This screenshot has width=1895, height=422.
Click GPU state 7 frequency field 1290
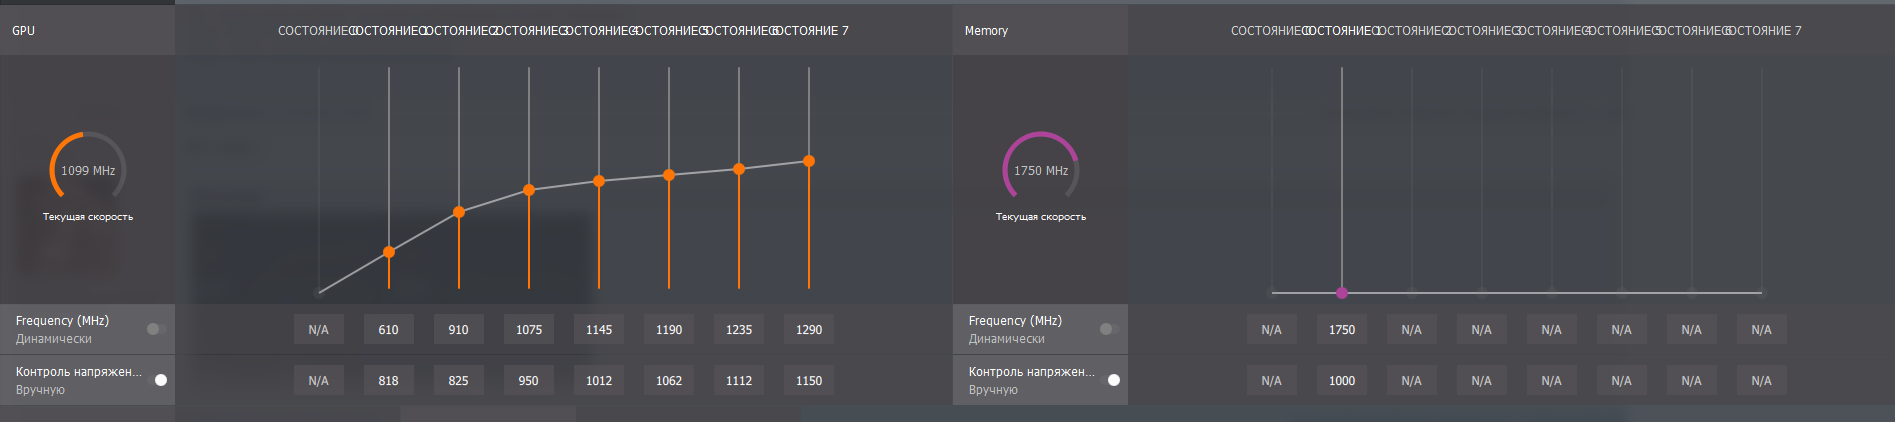click(809, 330)
